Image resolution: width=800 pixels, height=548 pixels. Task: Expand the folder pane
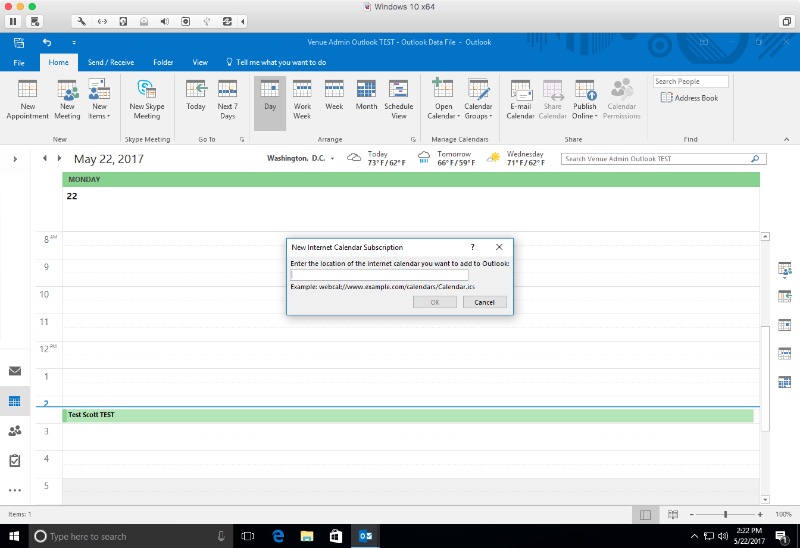click(15, 159)
